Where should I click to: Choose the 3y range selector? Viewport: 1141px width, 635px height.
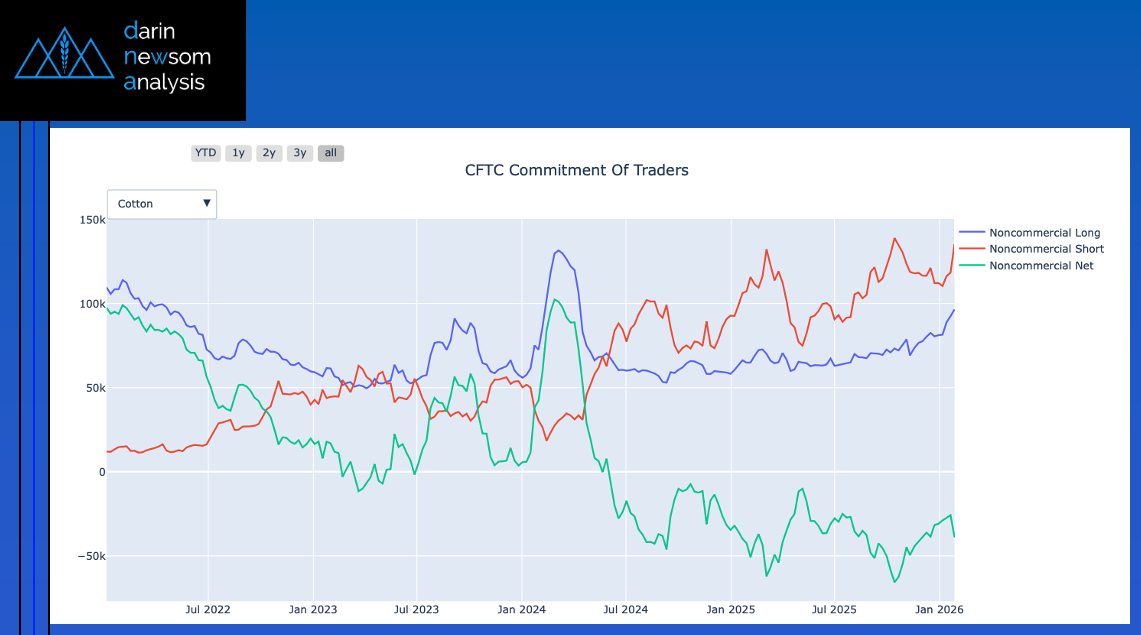300,153
